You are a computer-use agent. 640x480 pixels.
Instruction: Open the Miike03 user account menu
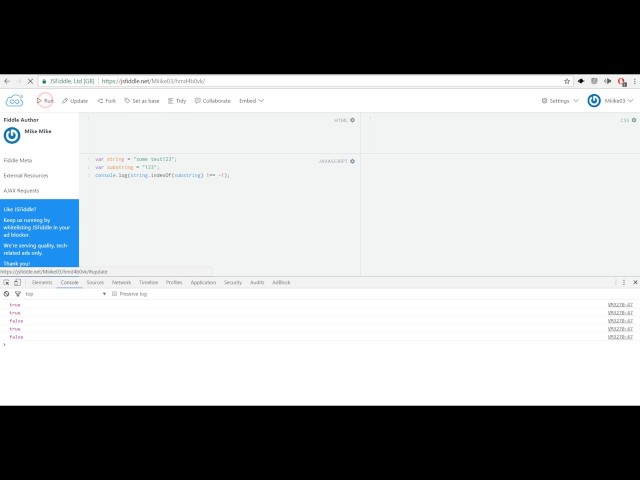tap(619, 101)
